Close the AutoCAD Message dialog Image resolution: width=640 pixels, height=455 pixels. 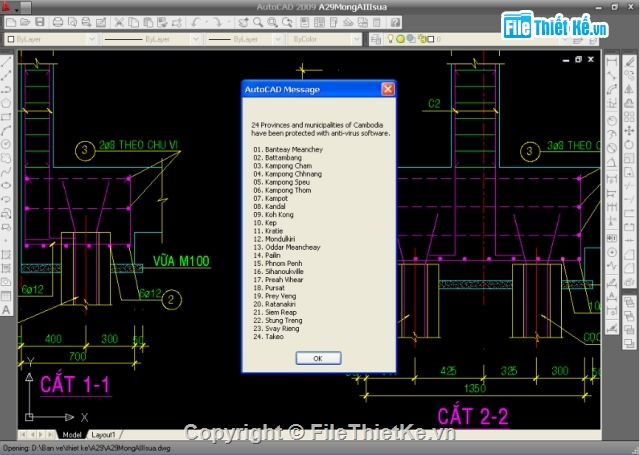coord(388,89)
